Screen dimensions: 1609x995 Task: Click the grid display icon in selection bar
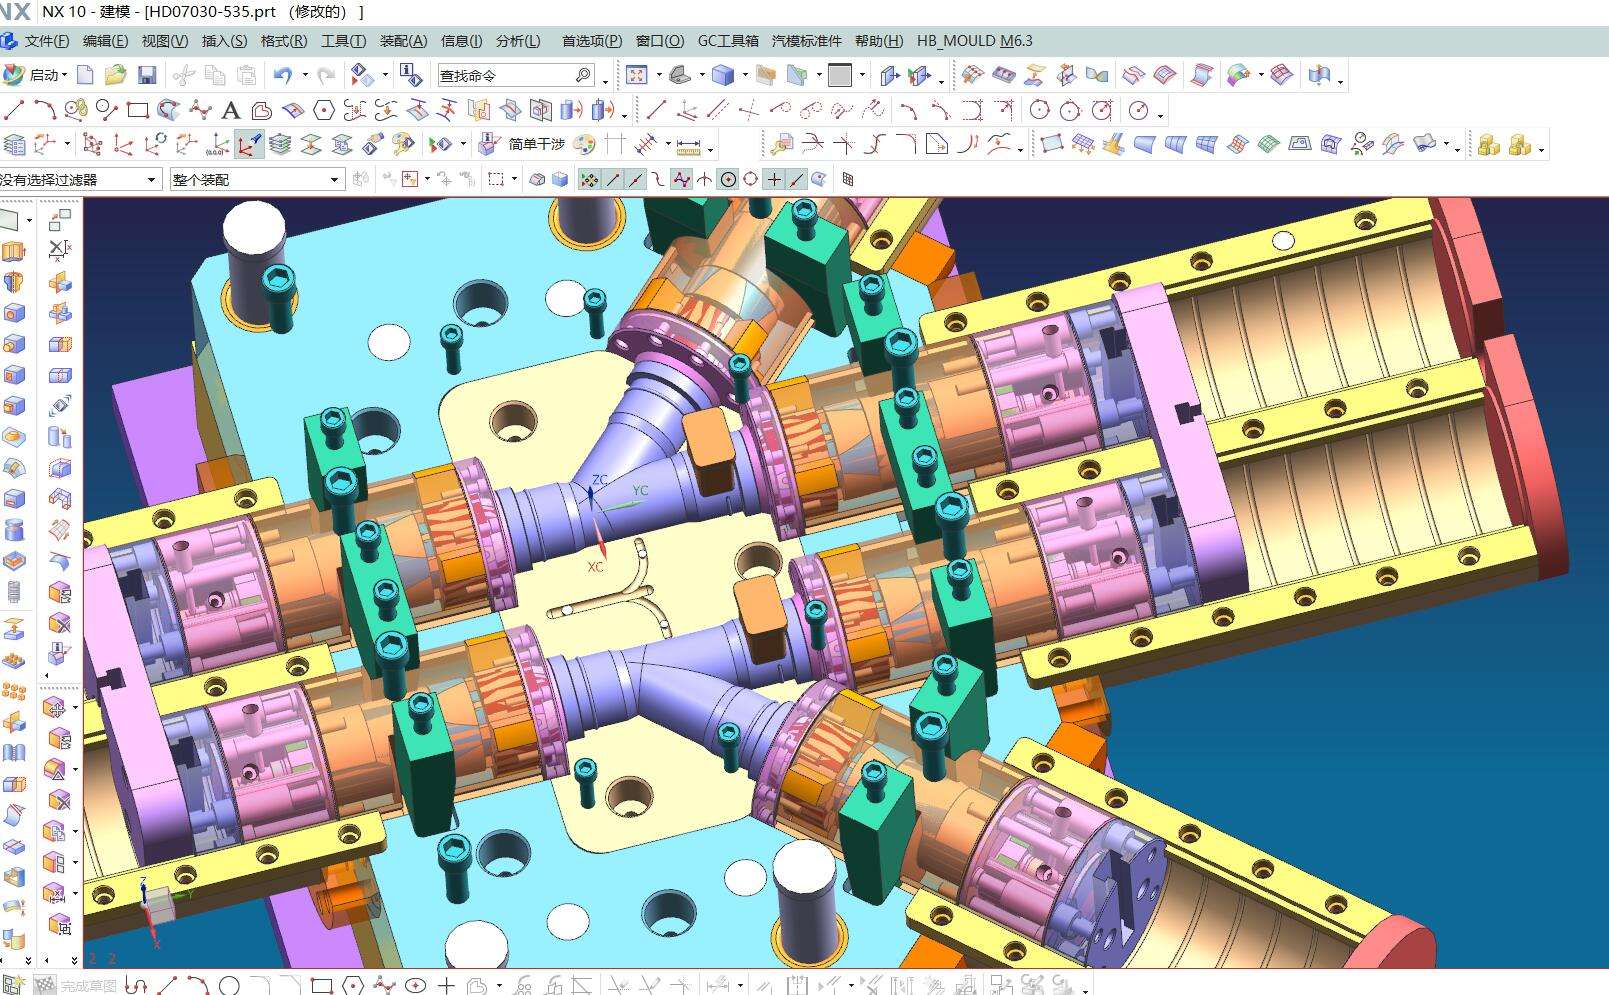pos(847,179)
